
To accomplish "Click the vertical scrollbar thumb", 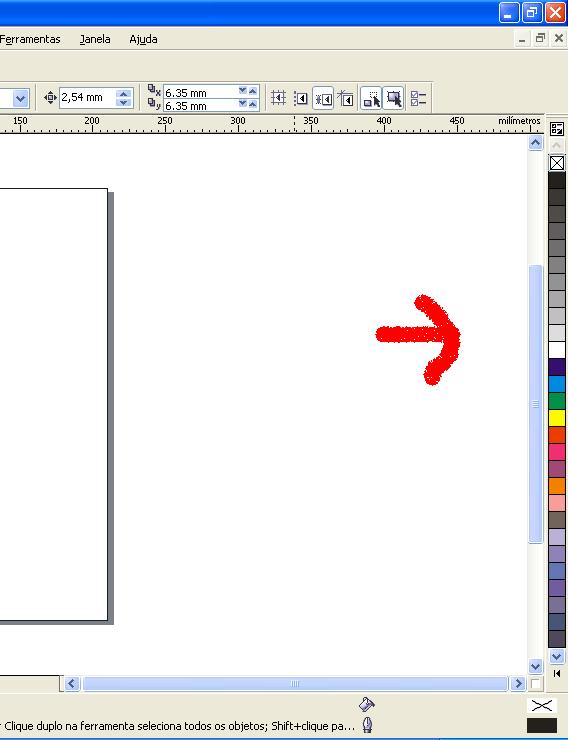I will [x=535, y=404].
